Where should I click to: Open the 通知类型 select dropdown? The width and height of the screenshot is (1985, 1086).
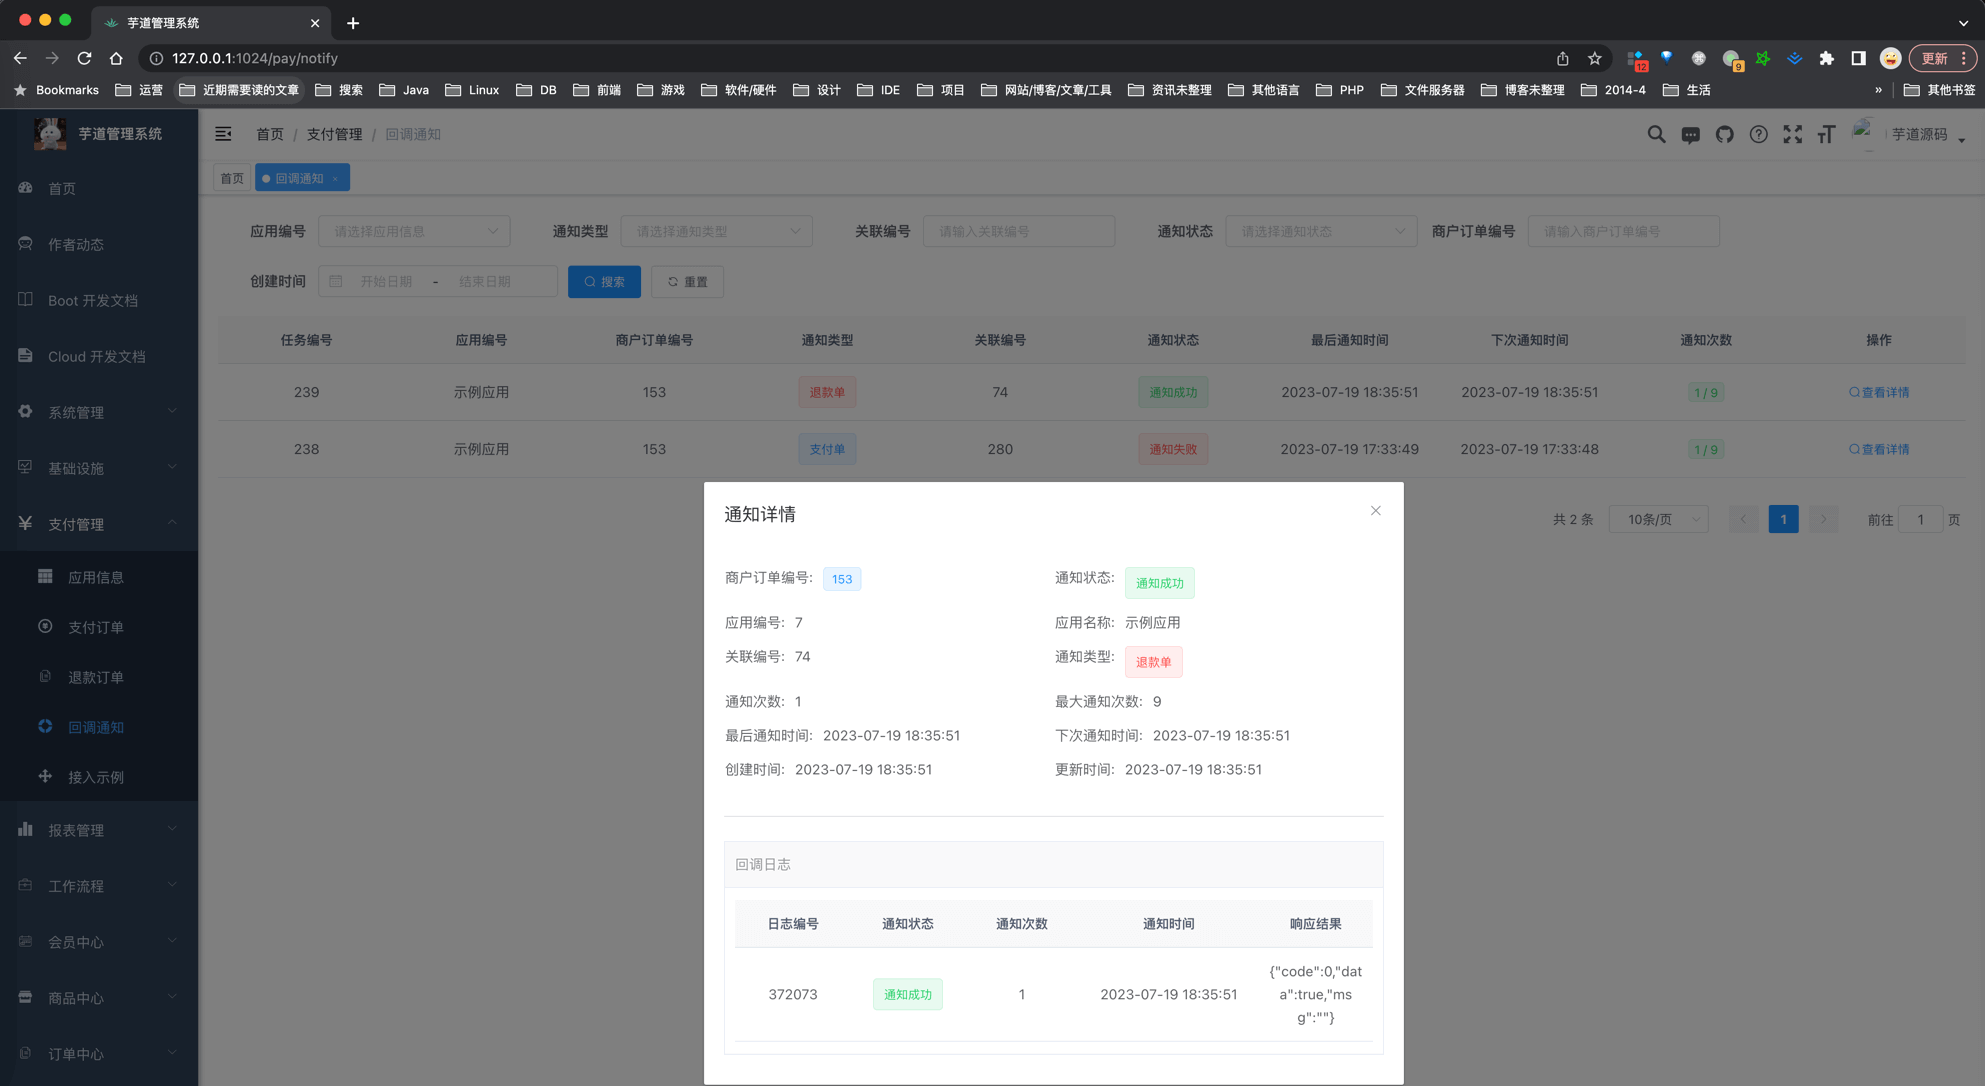point(716,231)
